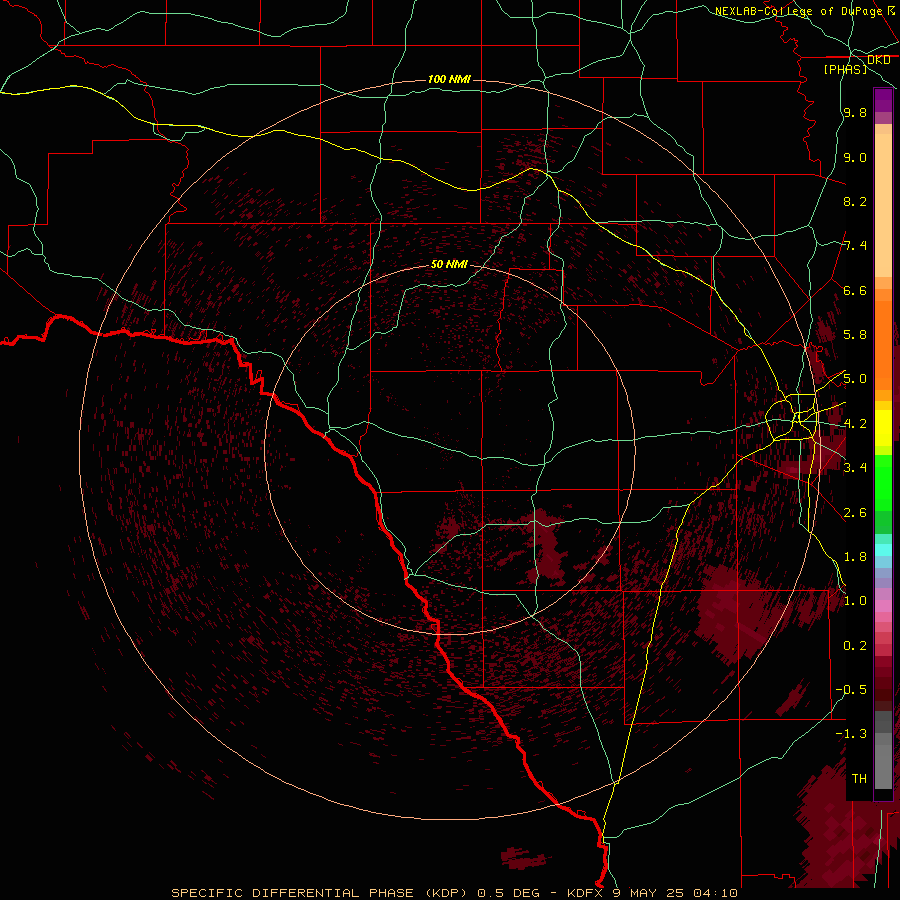
Task: Click the SPECIFIC DIFFERENTIAL PHASE title text
Action: click(292, 893)
